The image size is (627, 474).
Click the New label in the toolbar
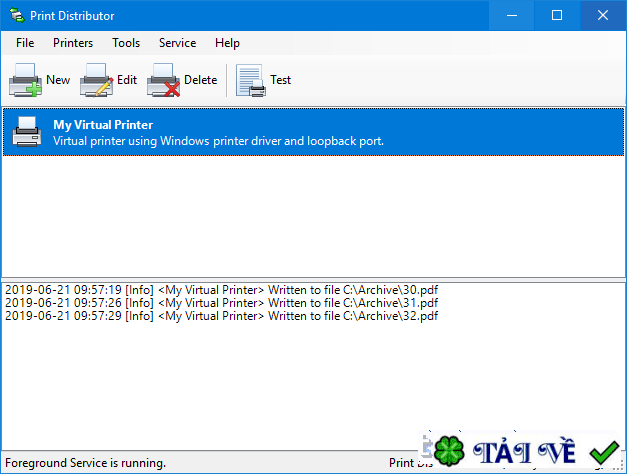pos(58,80)
